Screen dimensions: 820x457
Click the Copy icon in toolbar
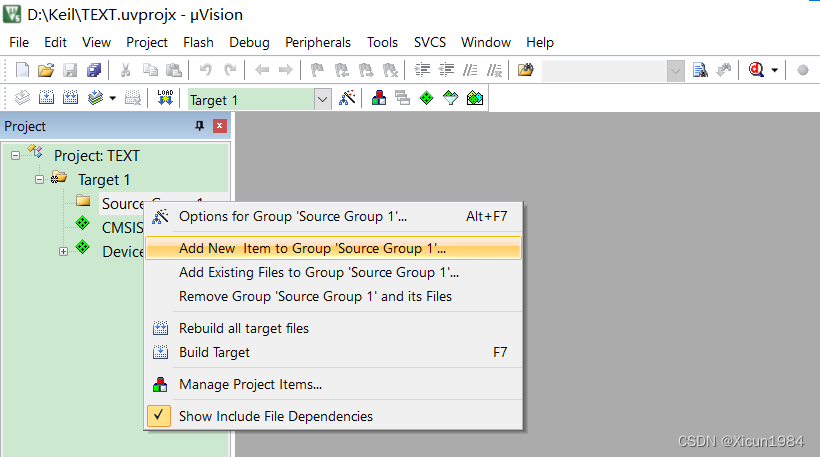(150, 70)
